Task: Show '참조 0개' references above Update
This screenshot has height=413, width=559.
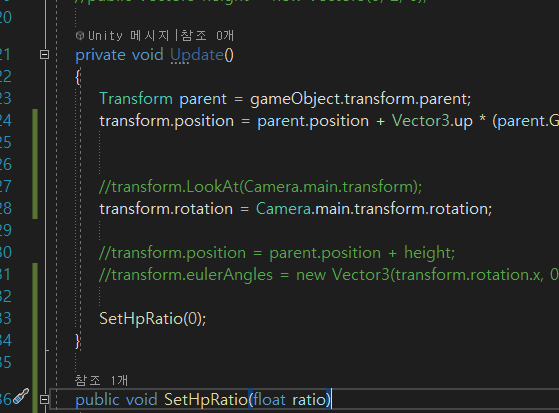Action: (207, 35)
